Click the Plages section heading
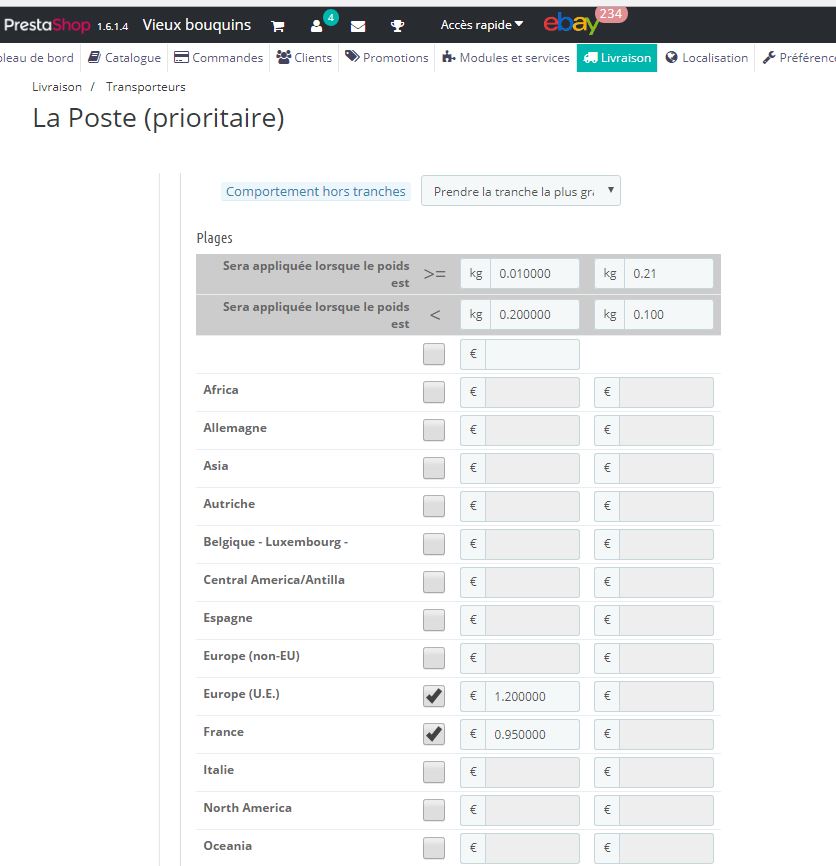The image size is (836, 866). 214,238
